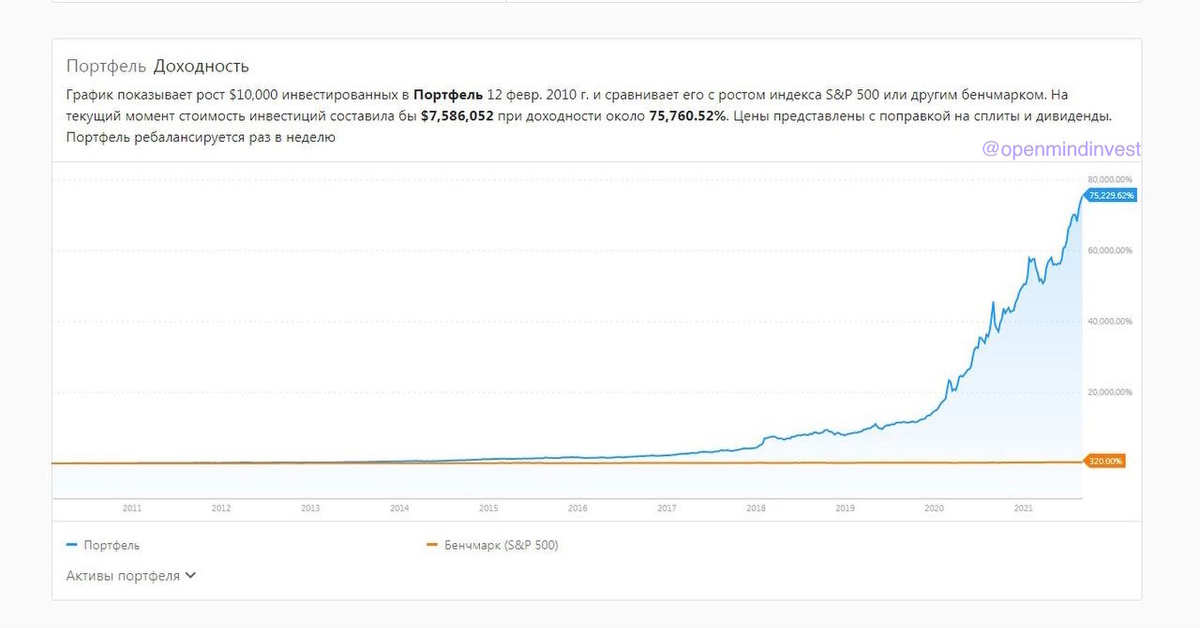Click the Портфель Доходность heading
The image size is (1200, 628).
tap(157, 66)
